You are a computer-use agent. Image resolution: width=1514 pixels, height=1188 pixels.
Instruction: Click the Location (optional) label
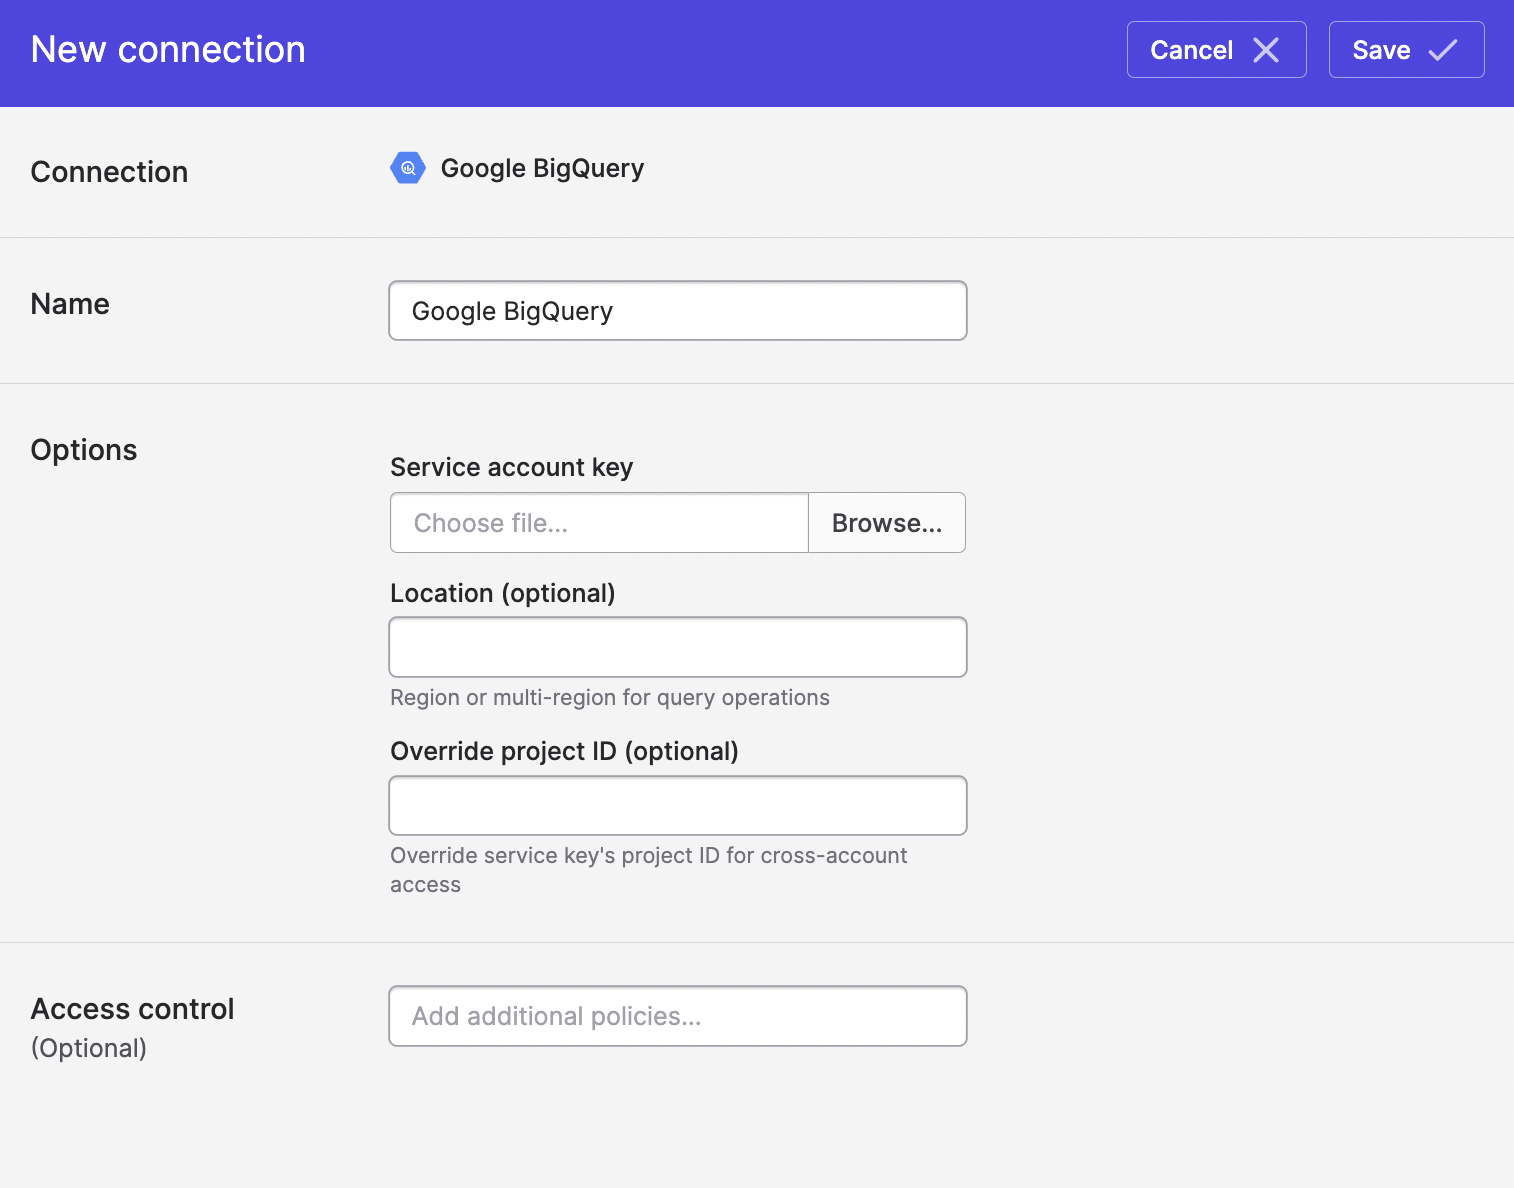tap(502, 593)
